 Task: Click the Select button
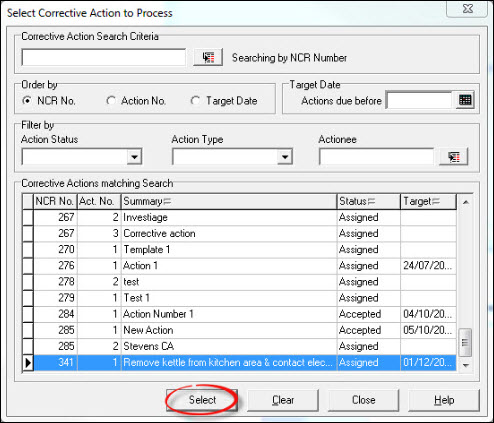click(x=202, y=400)
